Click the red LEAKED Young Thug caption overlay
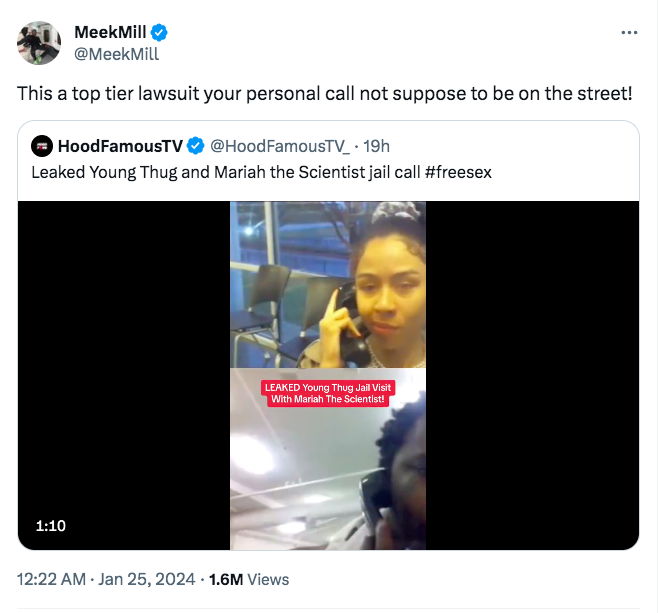The height and width of the screenshot is (613, 658). 329,393
